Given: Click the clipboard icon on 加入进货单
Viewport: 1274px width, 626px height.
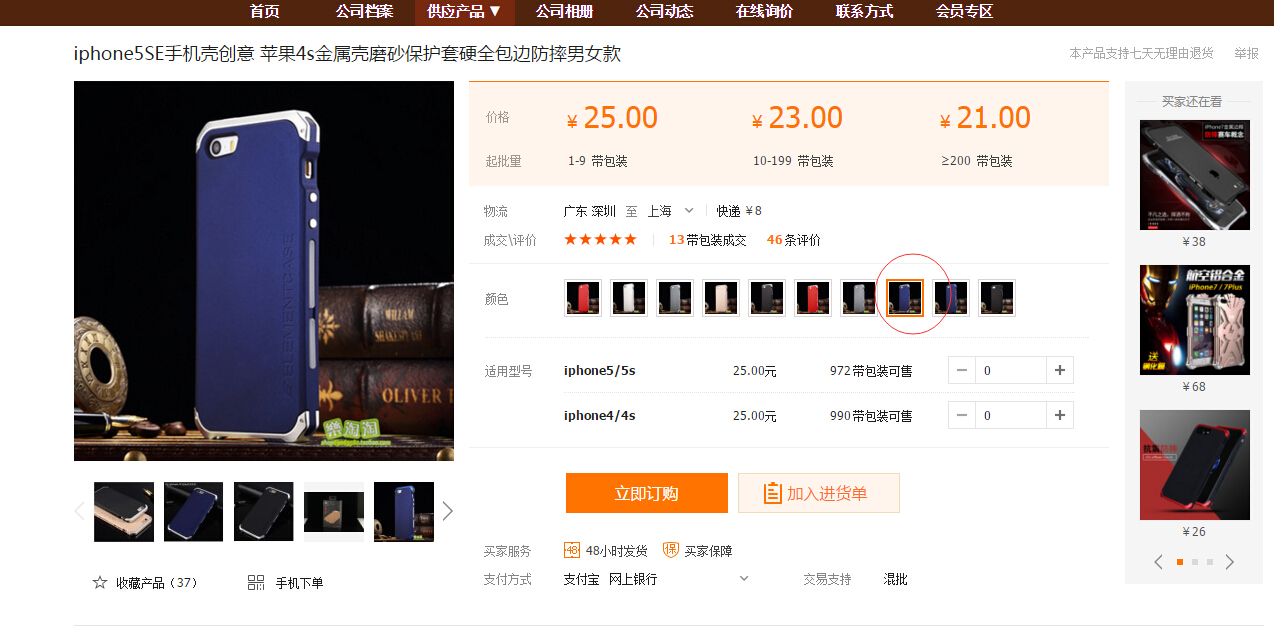Looking at the screenshot, I should pyautogui.click(x=772, y=493).
